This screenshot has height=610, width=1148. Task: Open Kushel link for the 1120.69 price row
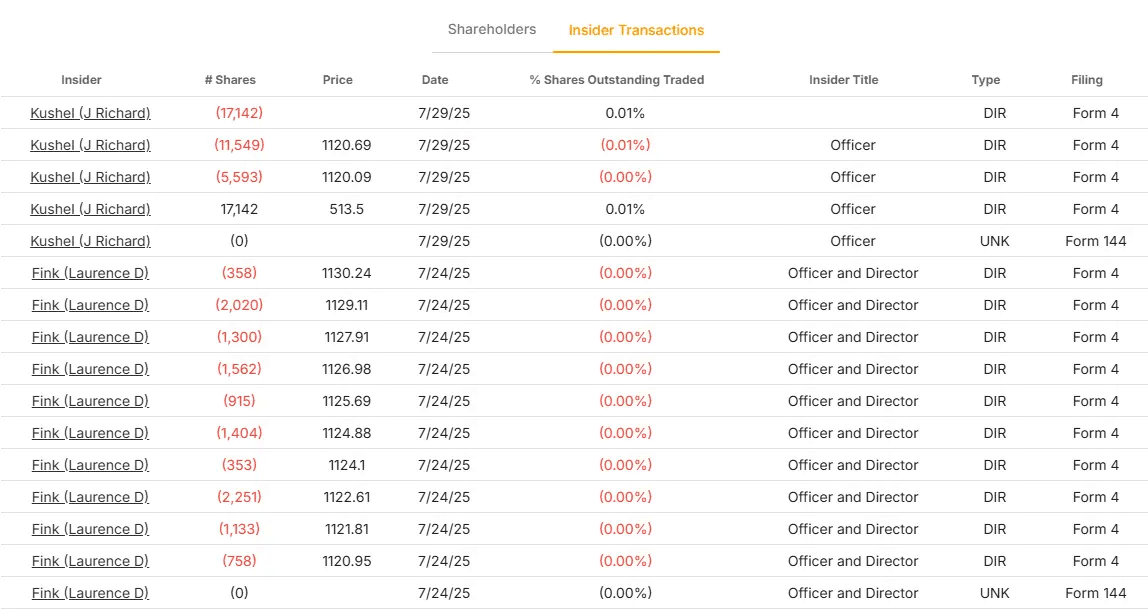coord(90,145)
